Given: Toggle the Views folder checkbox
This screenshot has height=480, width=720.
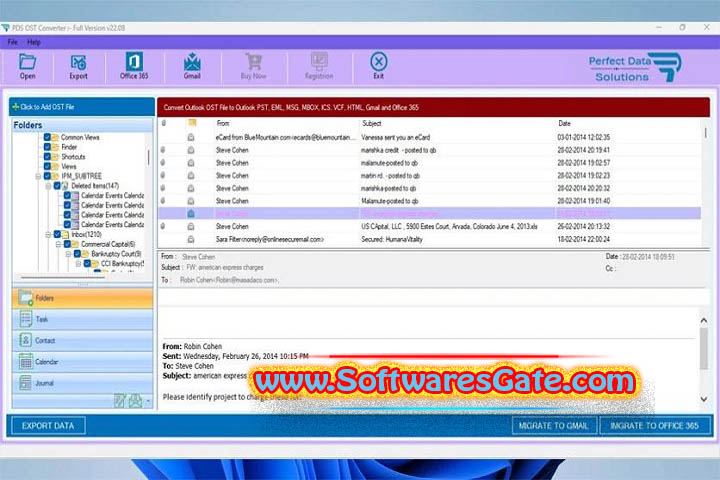Looking at the screenshot, I should 47,166.
